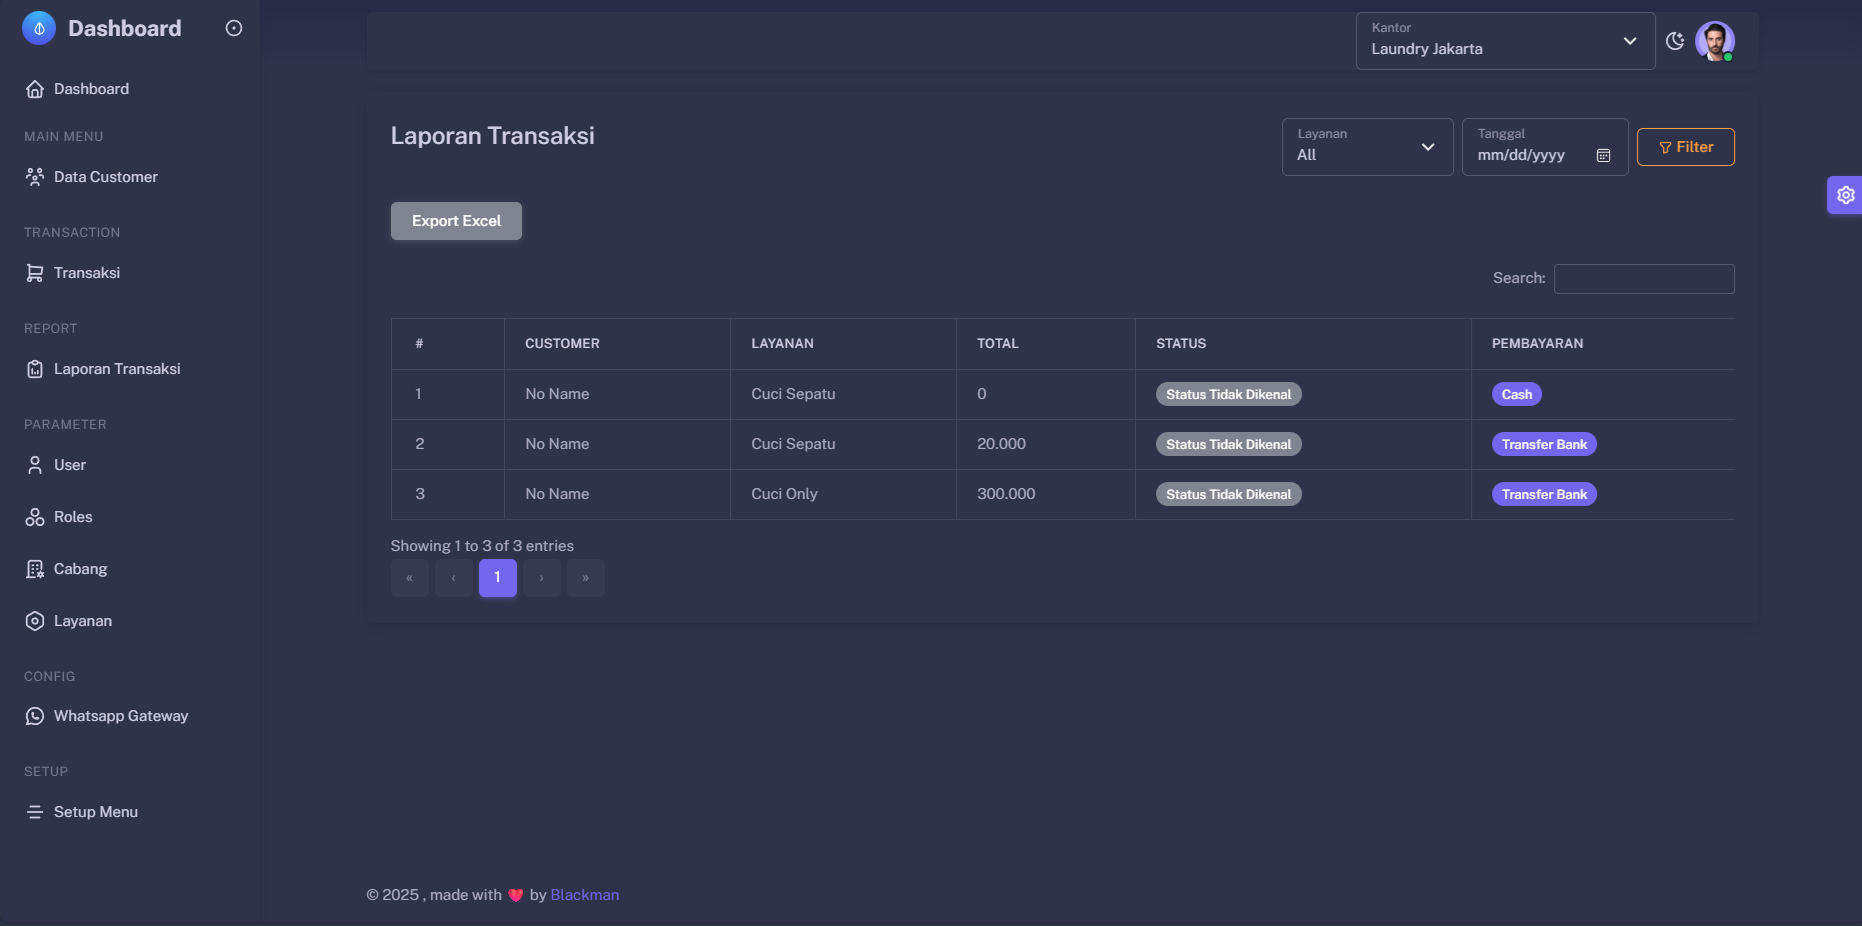This screenshot has width=1862, height=926.
Task: Focus the table Search input field
Action: [x=1643, y=279]
